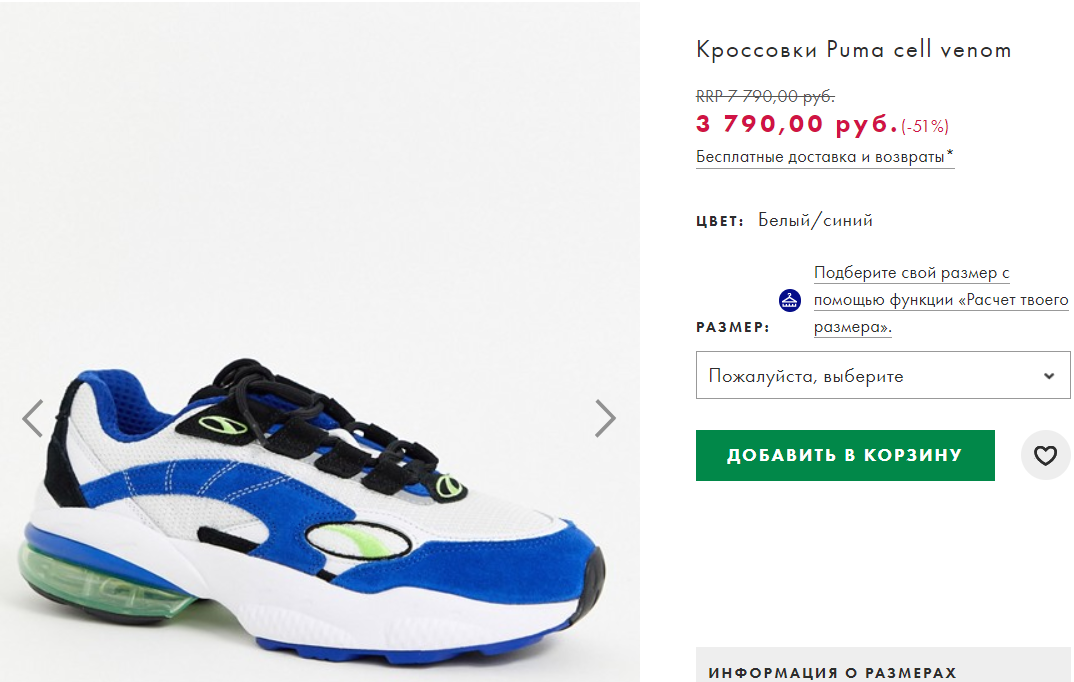Click the 'ЦВЕТ:' label
This screenshot has width=1074, height=682.
(720, 221)
